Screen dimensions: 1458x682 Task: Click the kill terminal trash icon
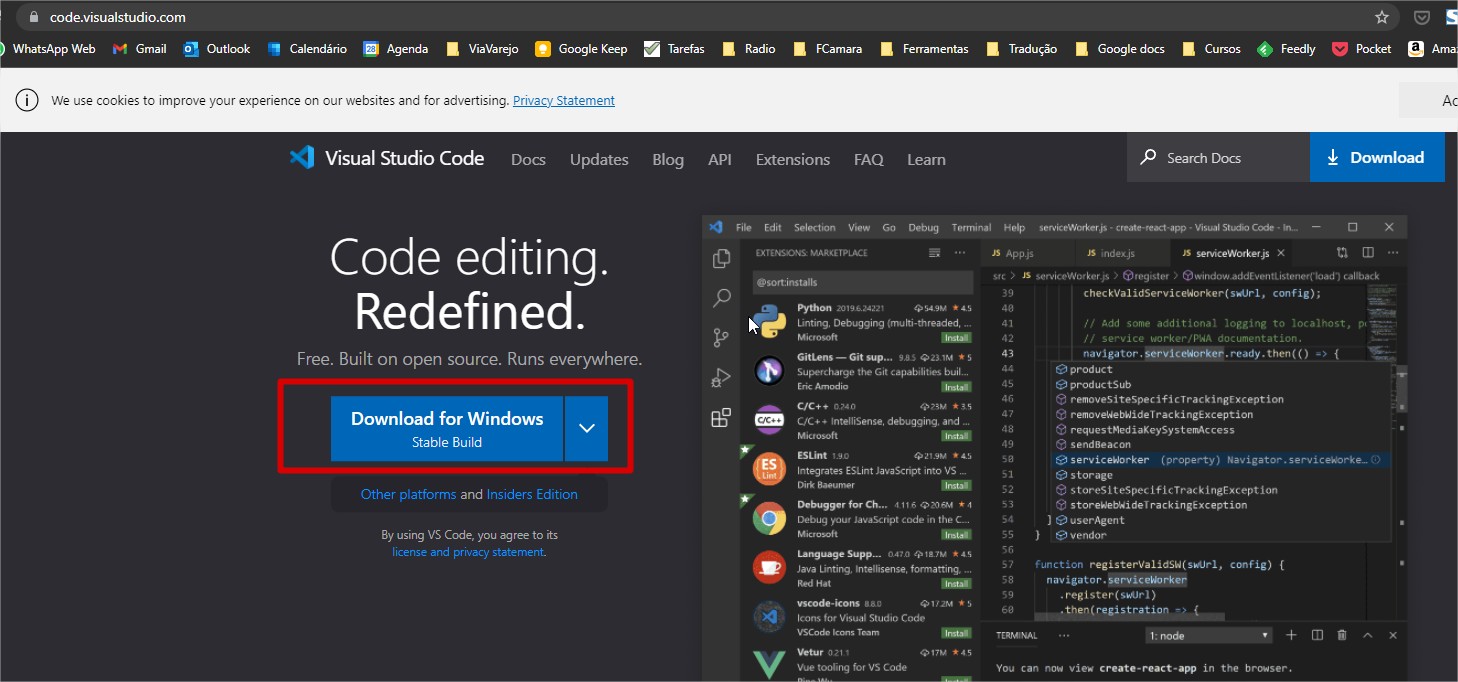(x=1342, y=635)
